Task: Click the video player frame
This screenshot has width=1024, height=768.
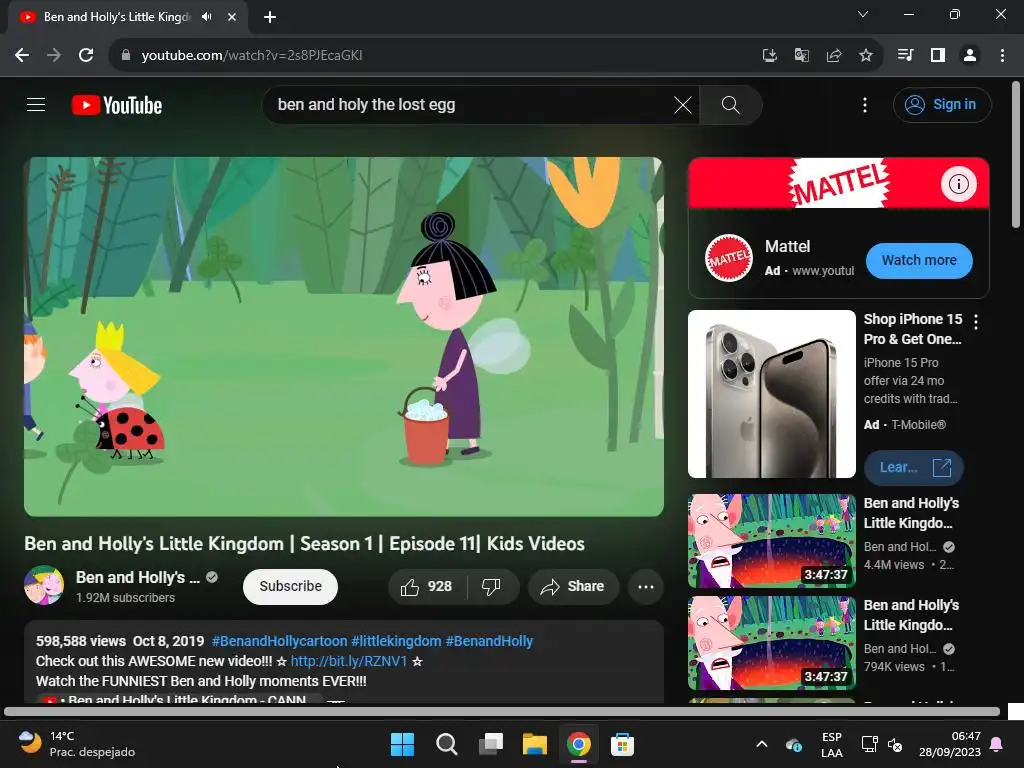Action: click(x=344, y=336)
